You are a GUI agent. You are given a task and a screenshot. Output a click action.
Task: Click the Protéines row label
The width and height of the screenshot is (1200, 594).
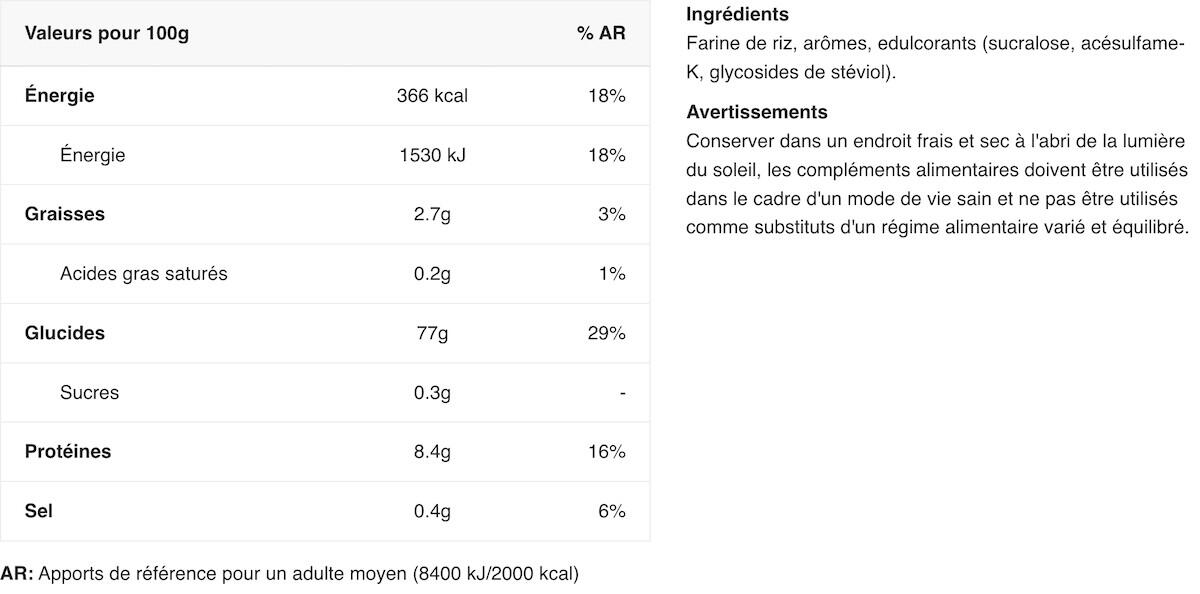tap(68, 451)
